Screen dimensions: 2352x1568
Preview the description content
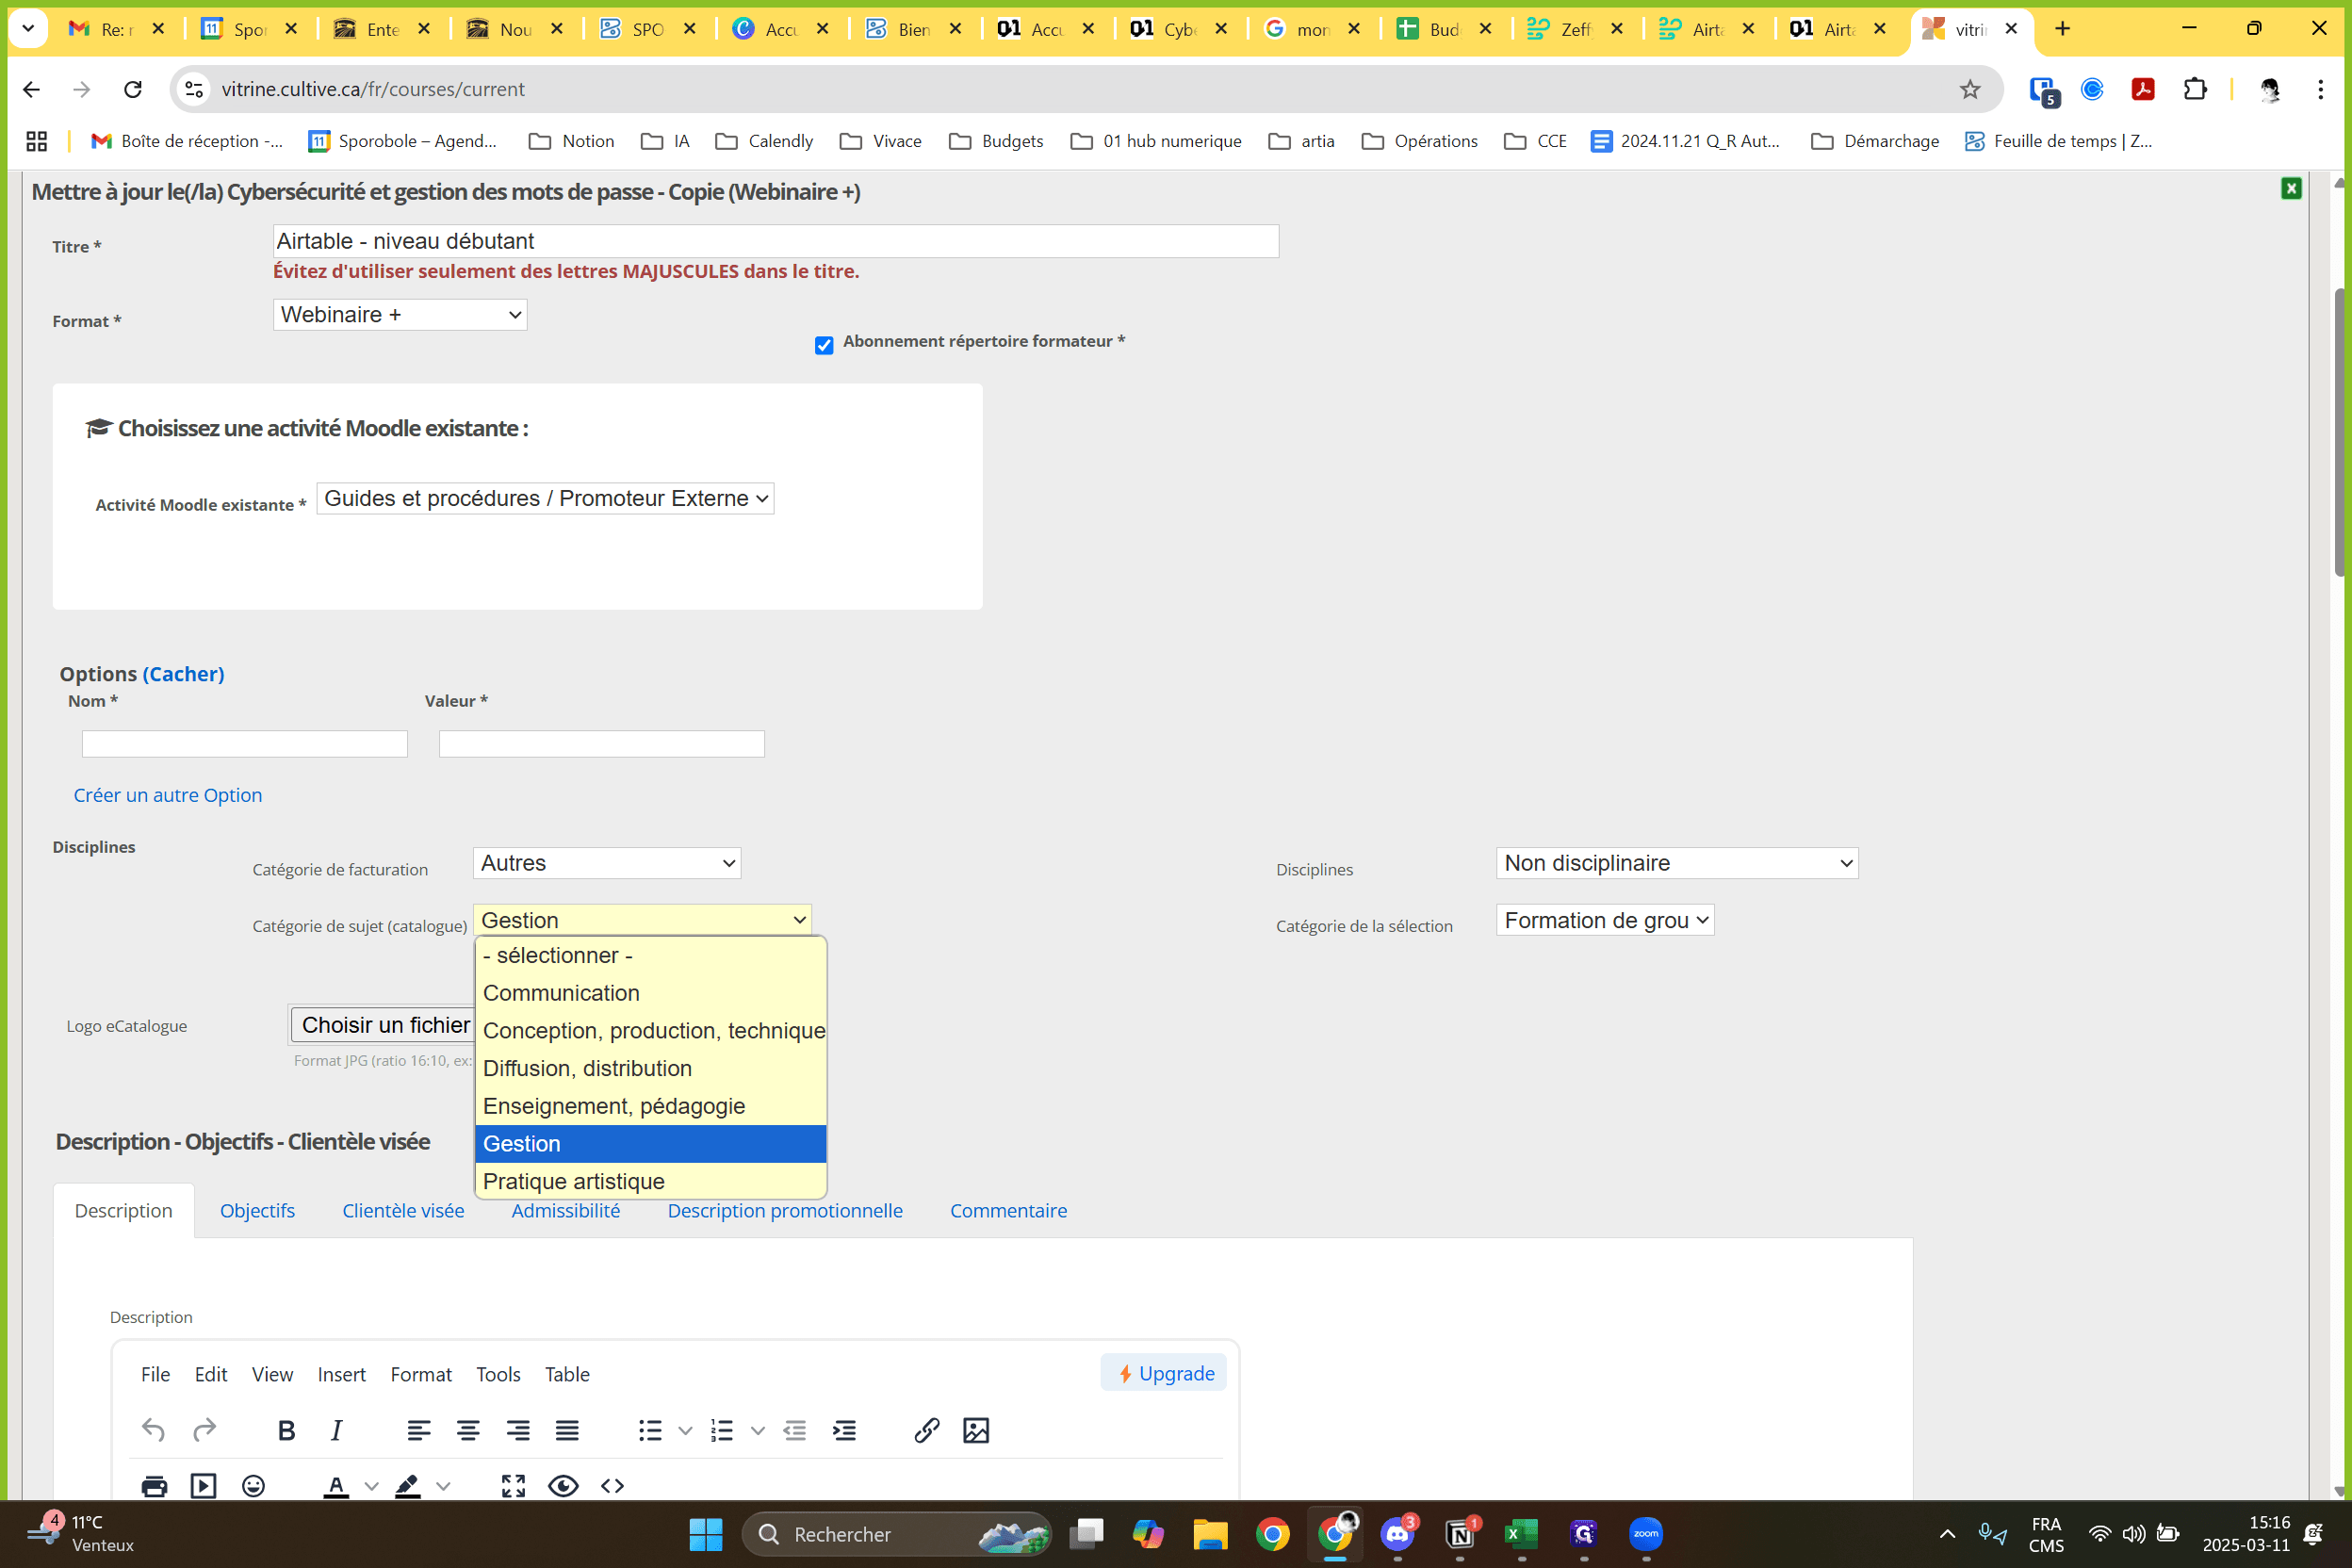tap(563, 1486)
